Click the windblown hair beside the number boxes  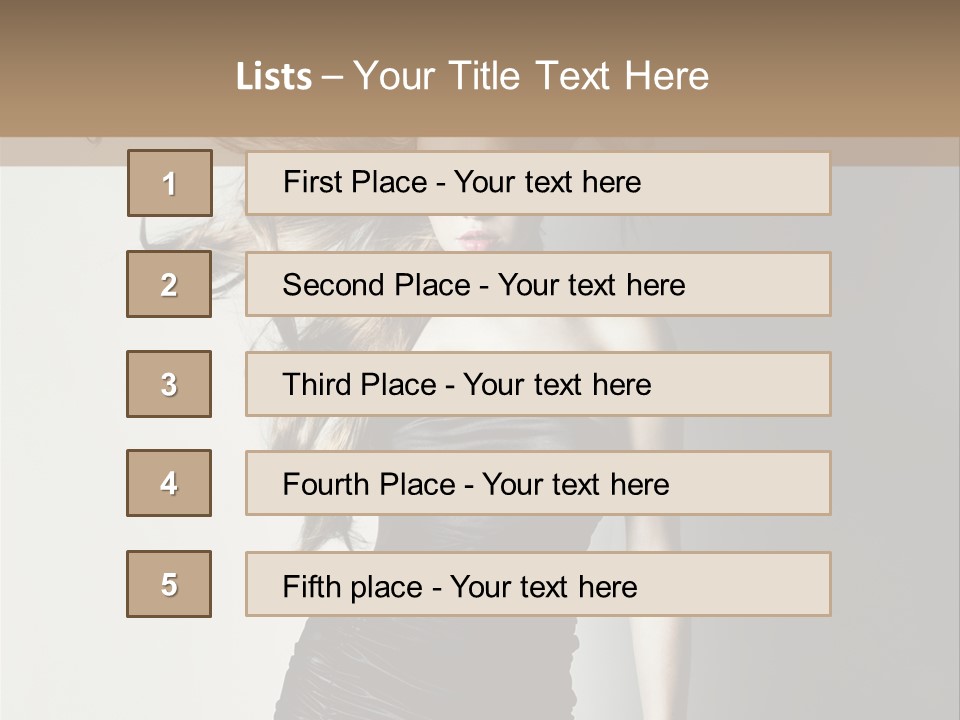[x=228, y=240]
